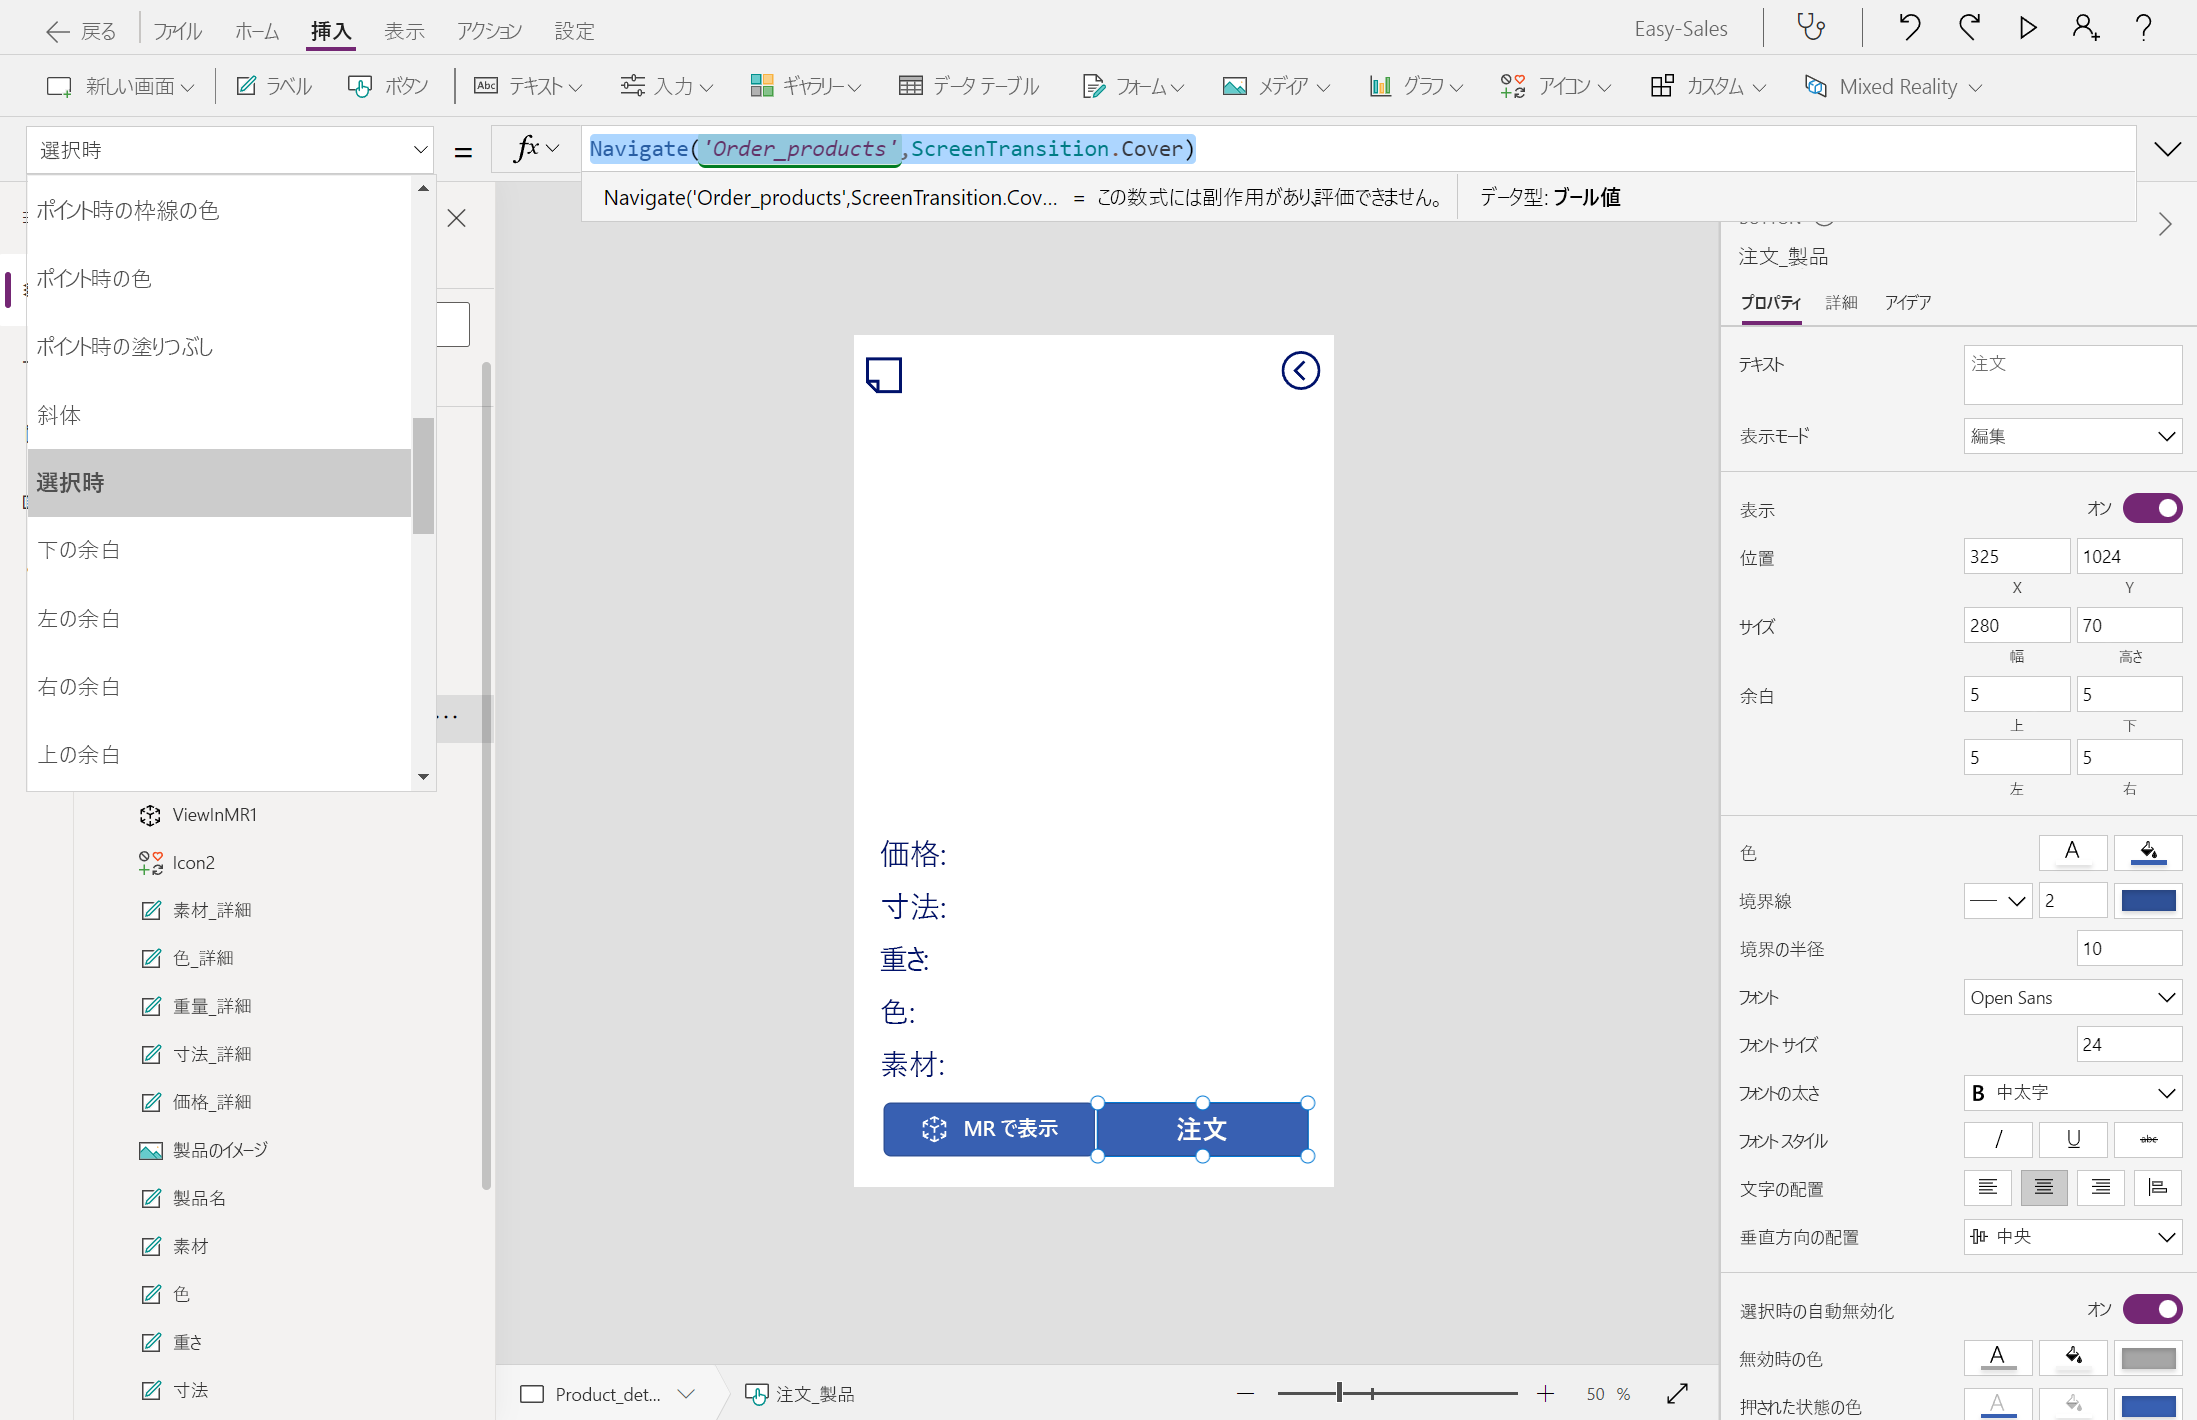Open the メディア dropdown
Viewport: 2197px width, 1420px height.
1276,86
